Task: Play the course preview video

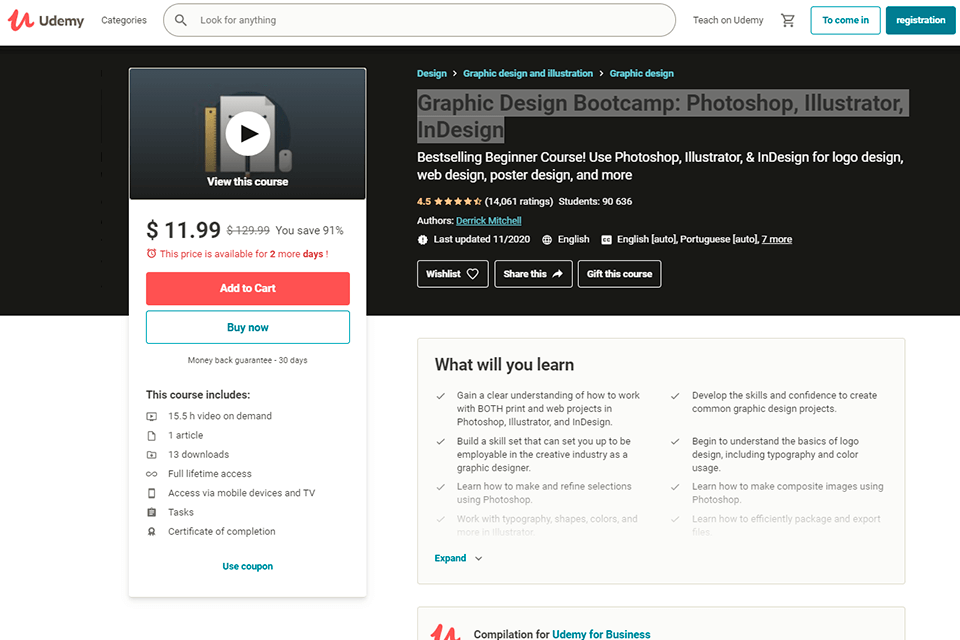Action: click(x=247, y=133)
